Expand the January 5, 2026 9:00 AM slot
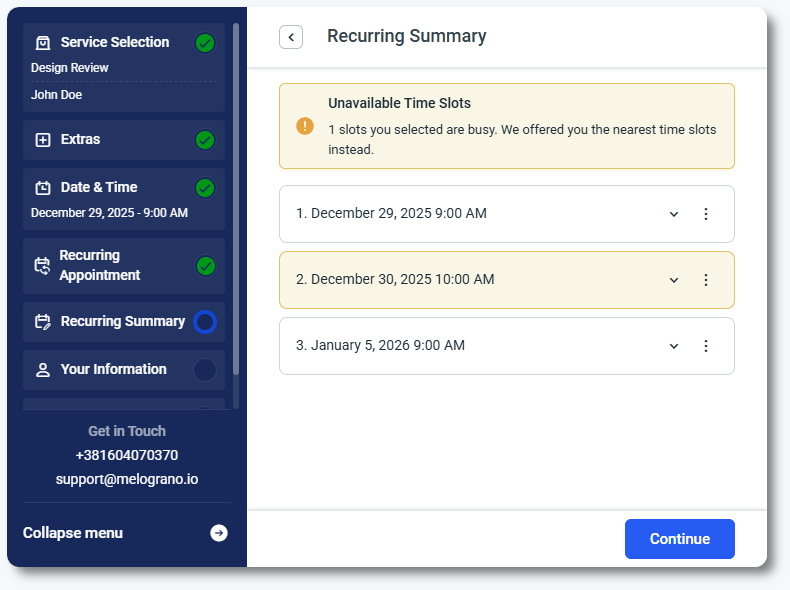 (x=673, y=346)
